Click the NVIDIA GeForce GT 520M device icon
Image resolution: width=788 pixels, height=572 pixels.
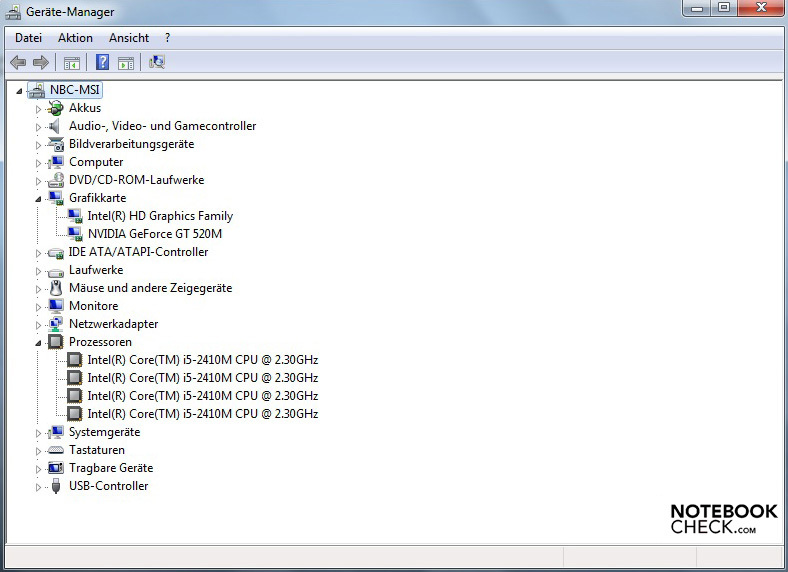pyautogui.click(x=75, y=234)
